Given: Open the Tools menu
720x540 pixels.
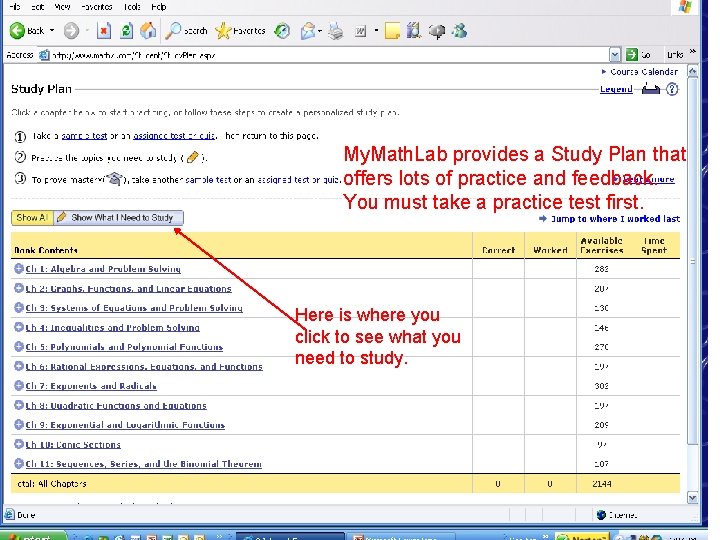Looking at the screenshot, I should (x=132, y=6).
